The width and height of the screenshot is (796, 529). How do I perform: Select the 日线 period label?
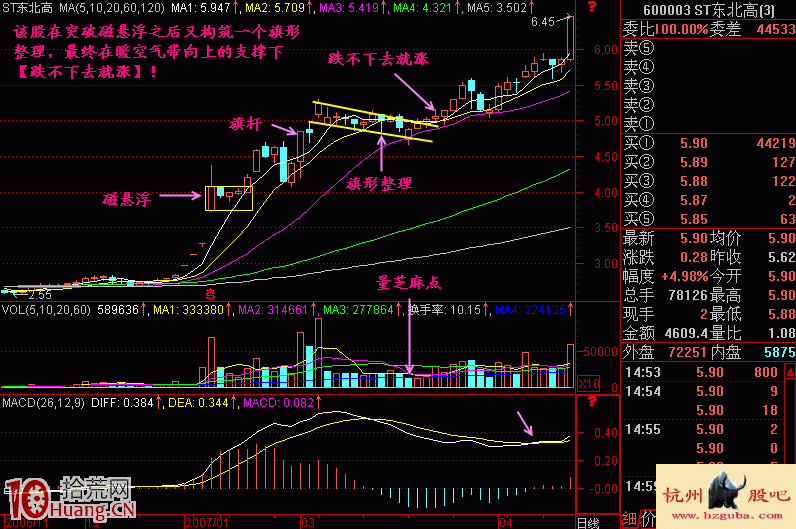[x=589, y=523]
